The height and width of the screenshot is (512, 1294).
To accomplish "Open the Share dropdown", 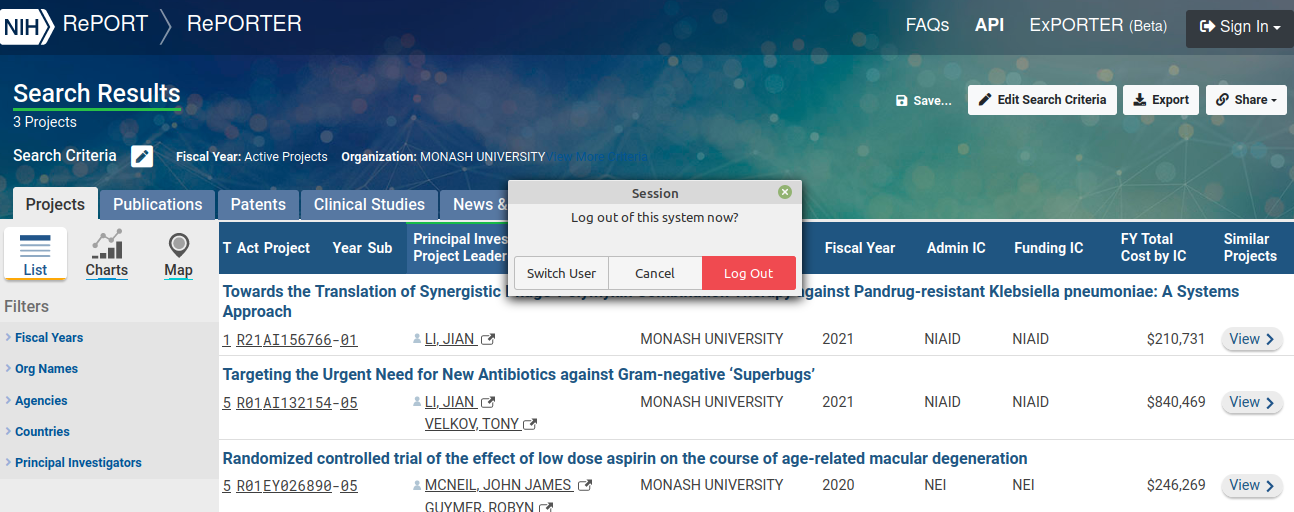I will [1246, 100].
